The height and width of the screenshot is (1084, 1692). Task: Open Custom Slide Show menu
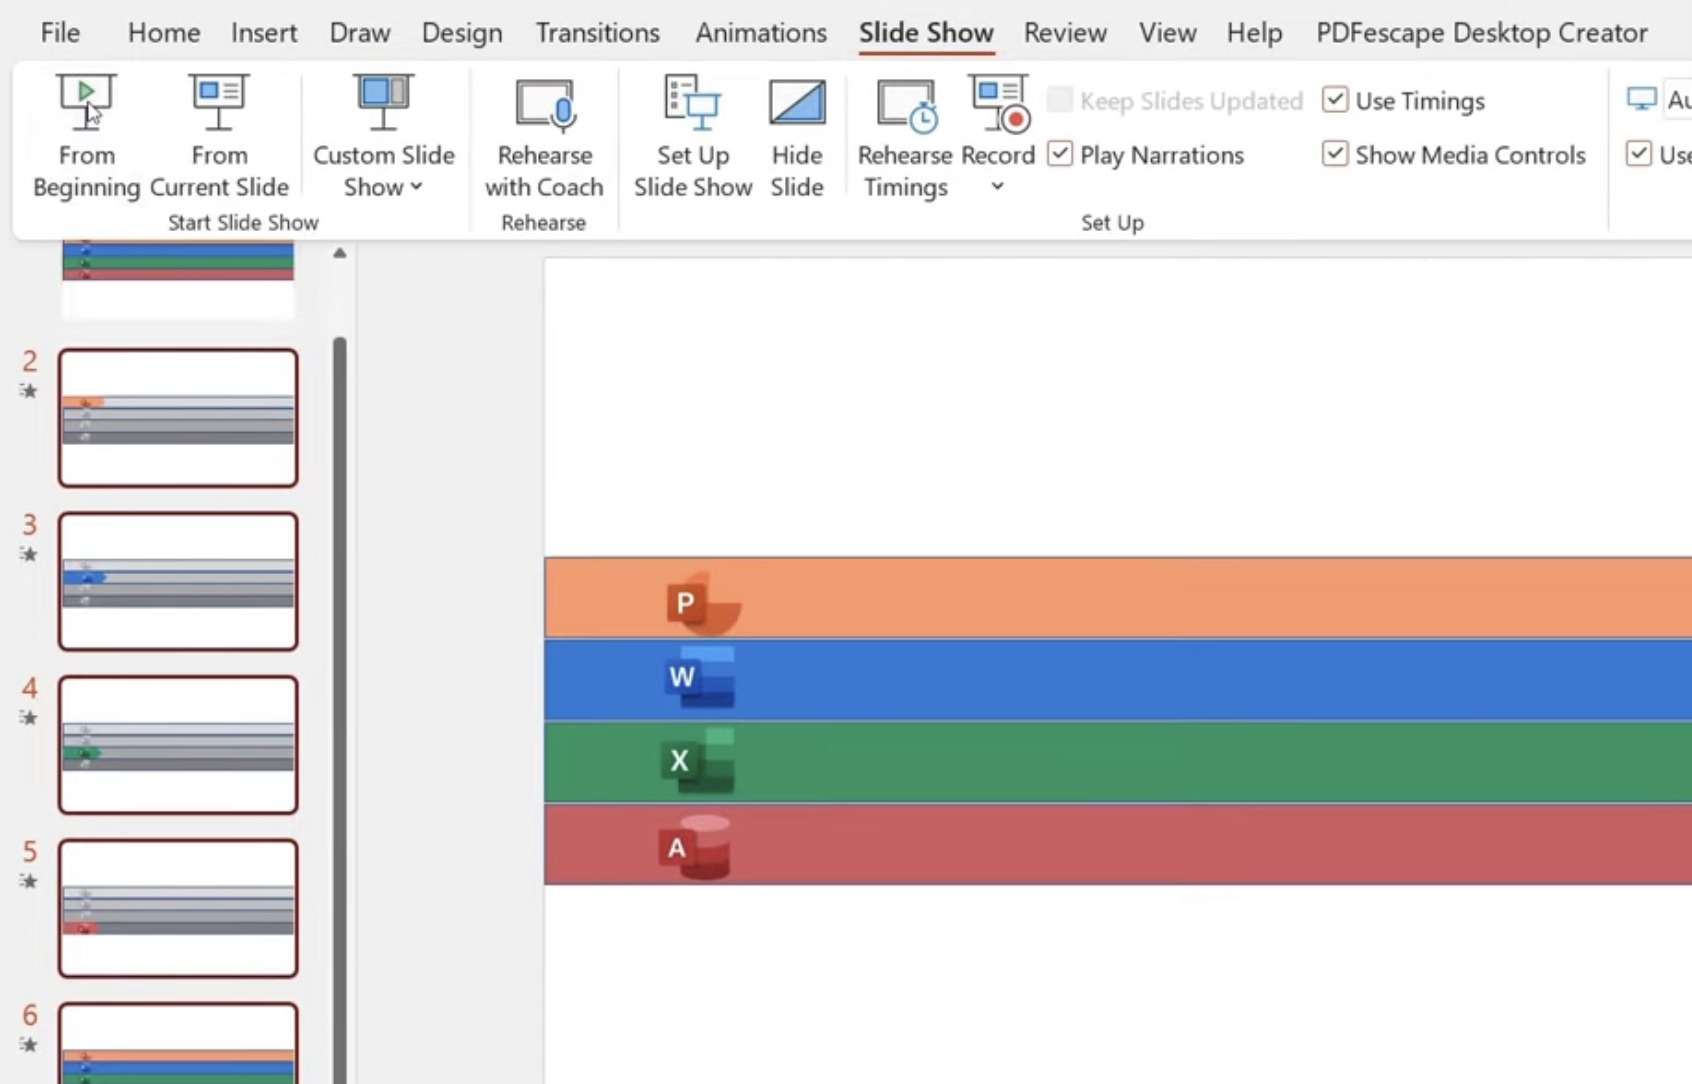coord(383,136)
